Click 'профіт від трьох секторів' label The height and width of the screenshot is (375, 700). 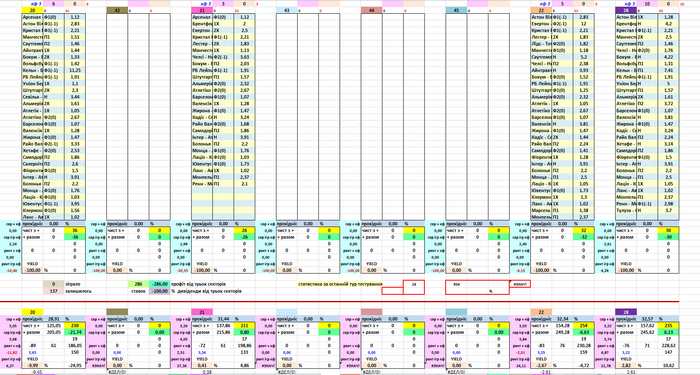tap(198, 284)
